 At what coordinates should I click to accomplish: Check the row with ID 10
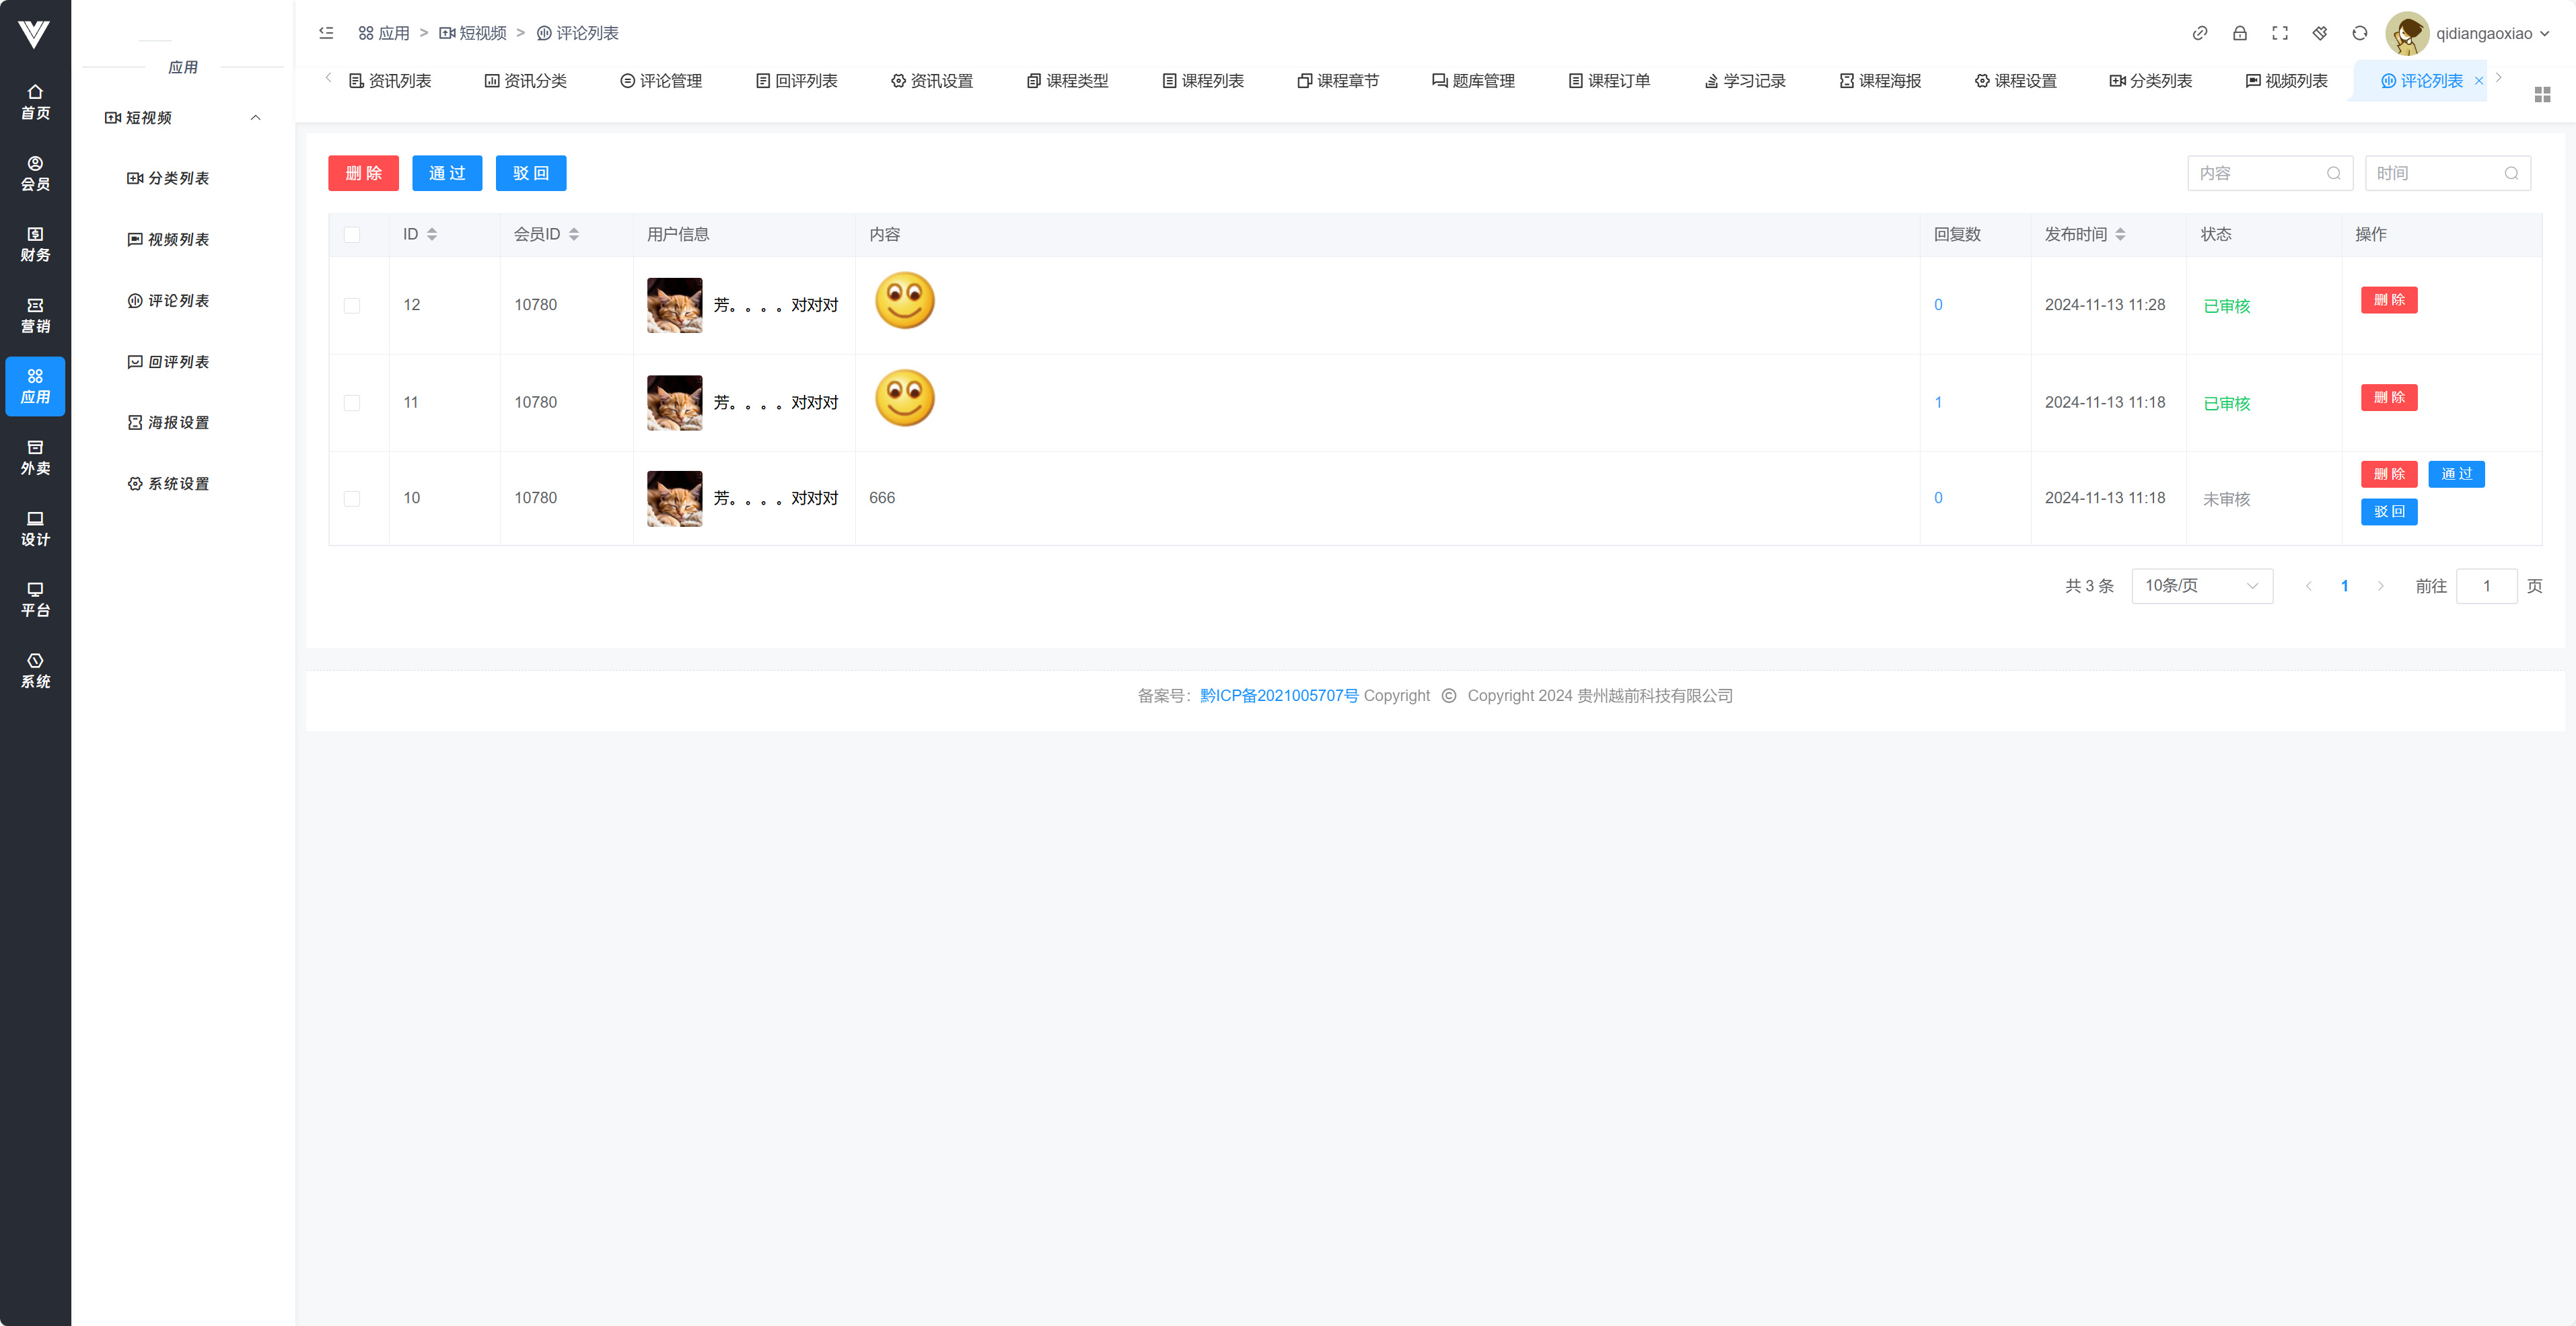coord(352,498)
